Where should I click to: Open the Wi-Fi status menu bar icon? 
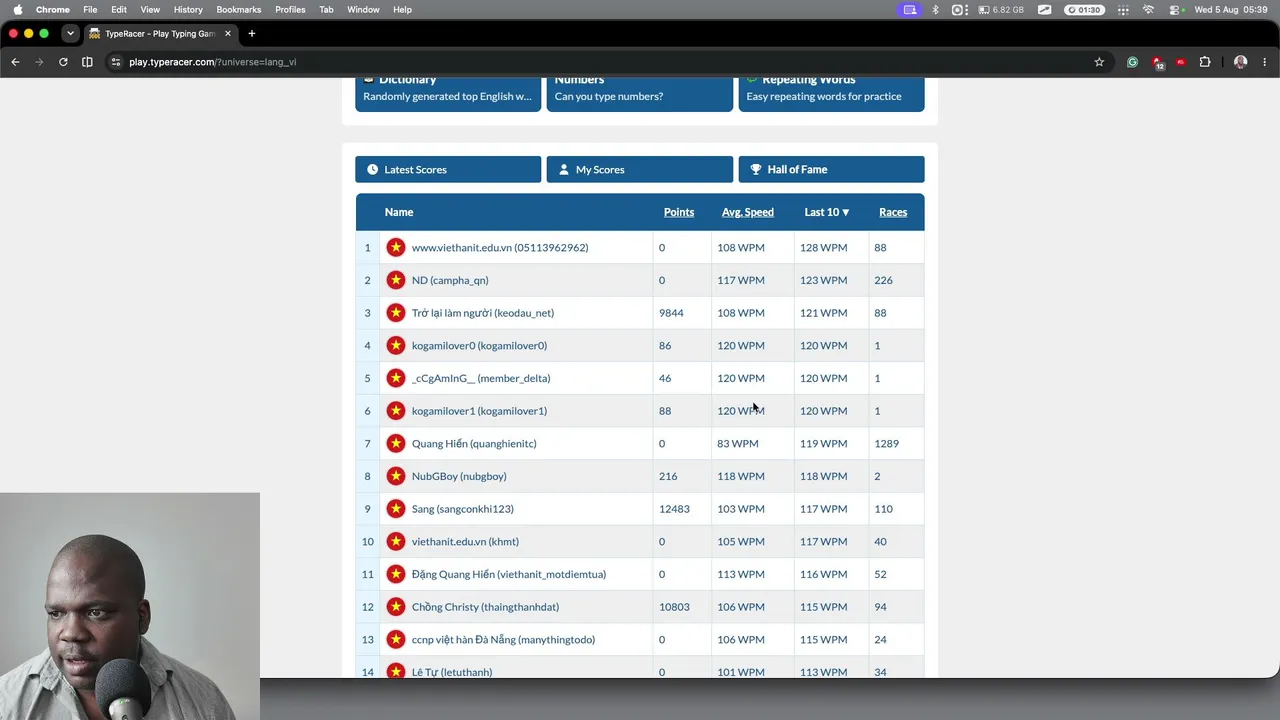1148,9
